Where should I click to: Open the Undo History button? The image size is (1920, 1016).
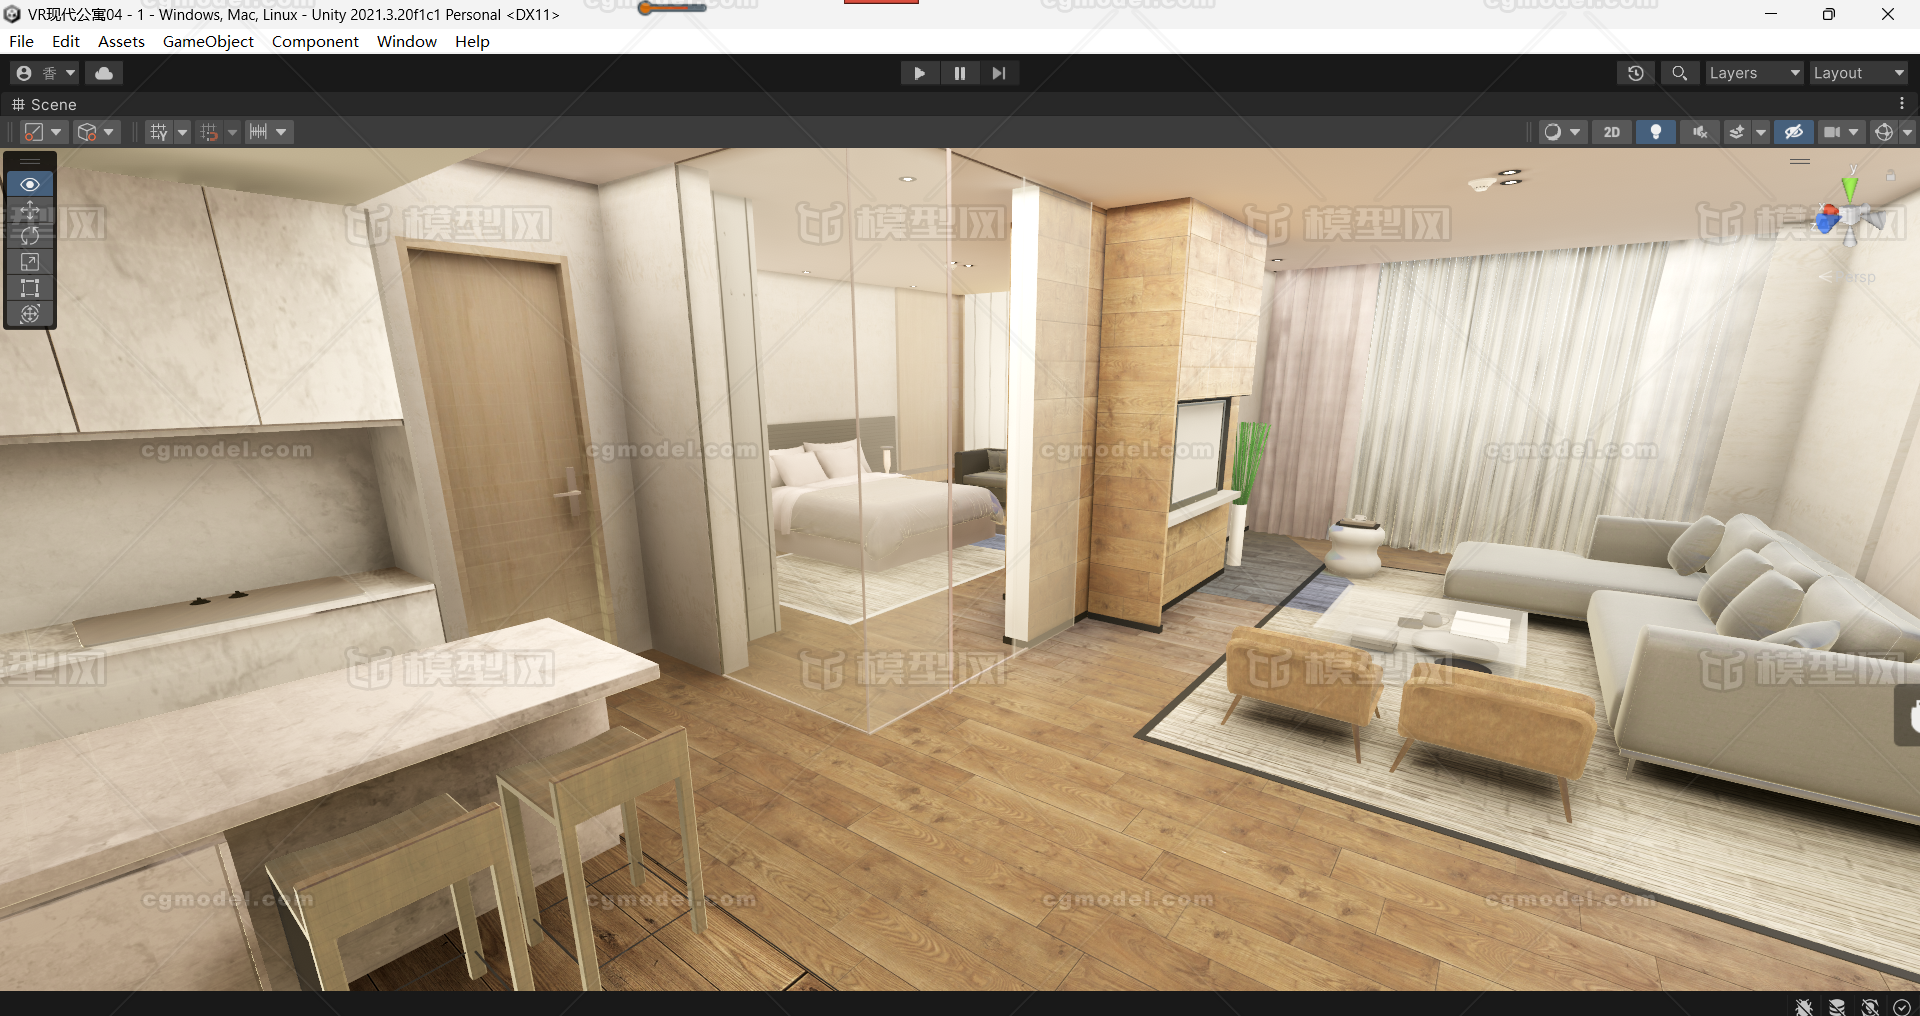coord(1636,73)
